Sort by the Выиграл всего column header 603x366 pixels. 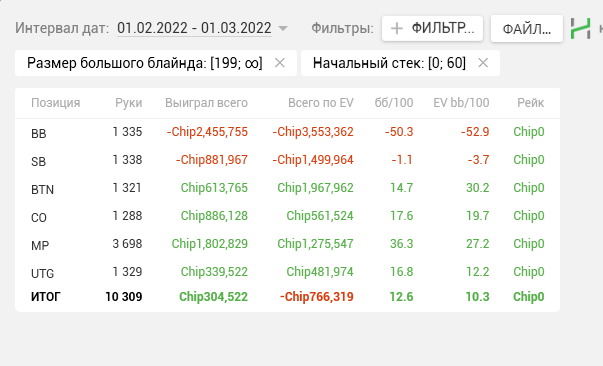pyautogui.click(x=206, y=103)
